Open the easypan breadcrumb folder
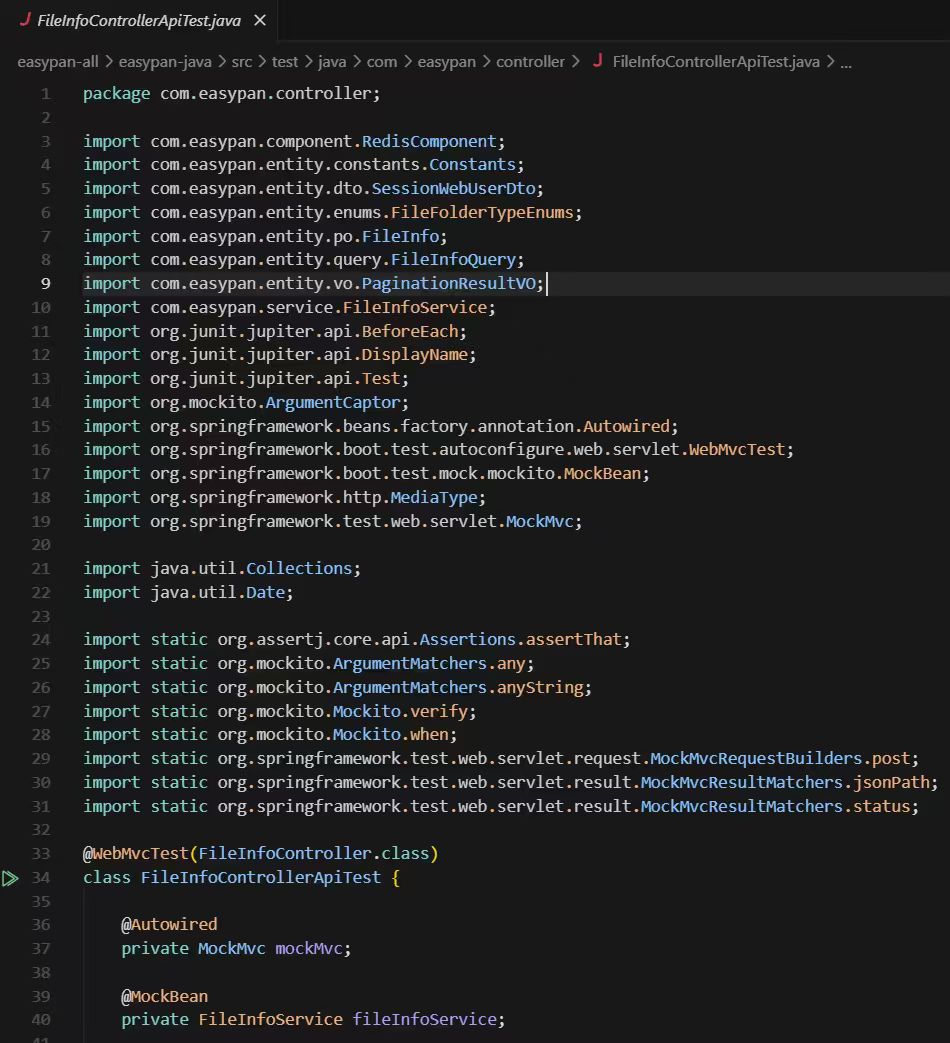 tap(446, 62)
